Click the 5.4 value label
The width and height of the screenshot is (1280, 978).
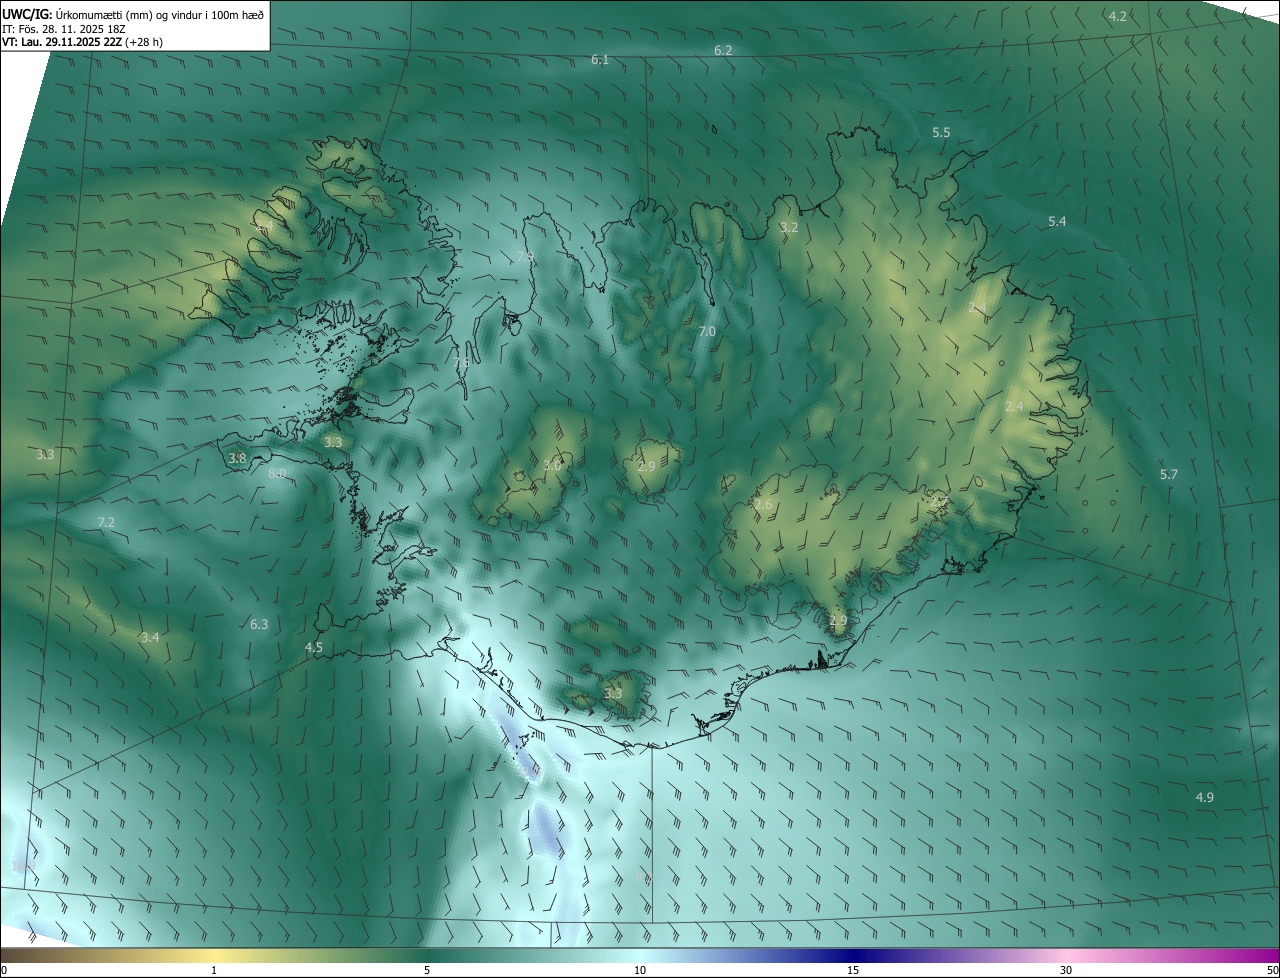1057,221
